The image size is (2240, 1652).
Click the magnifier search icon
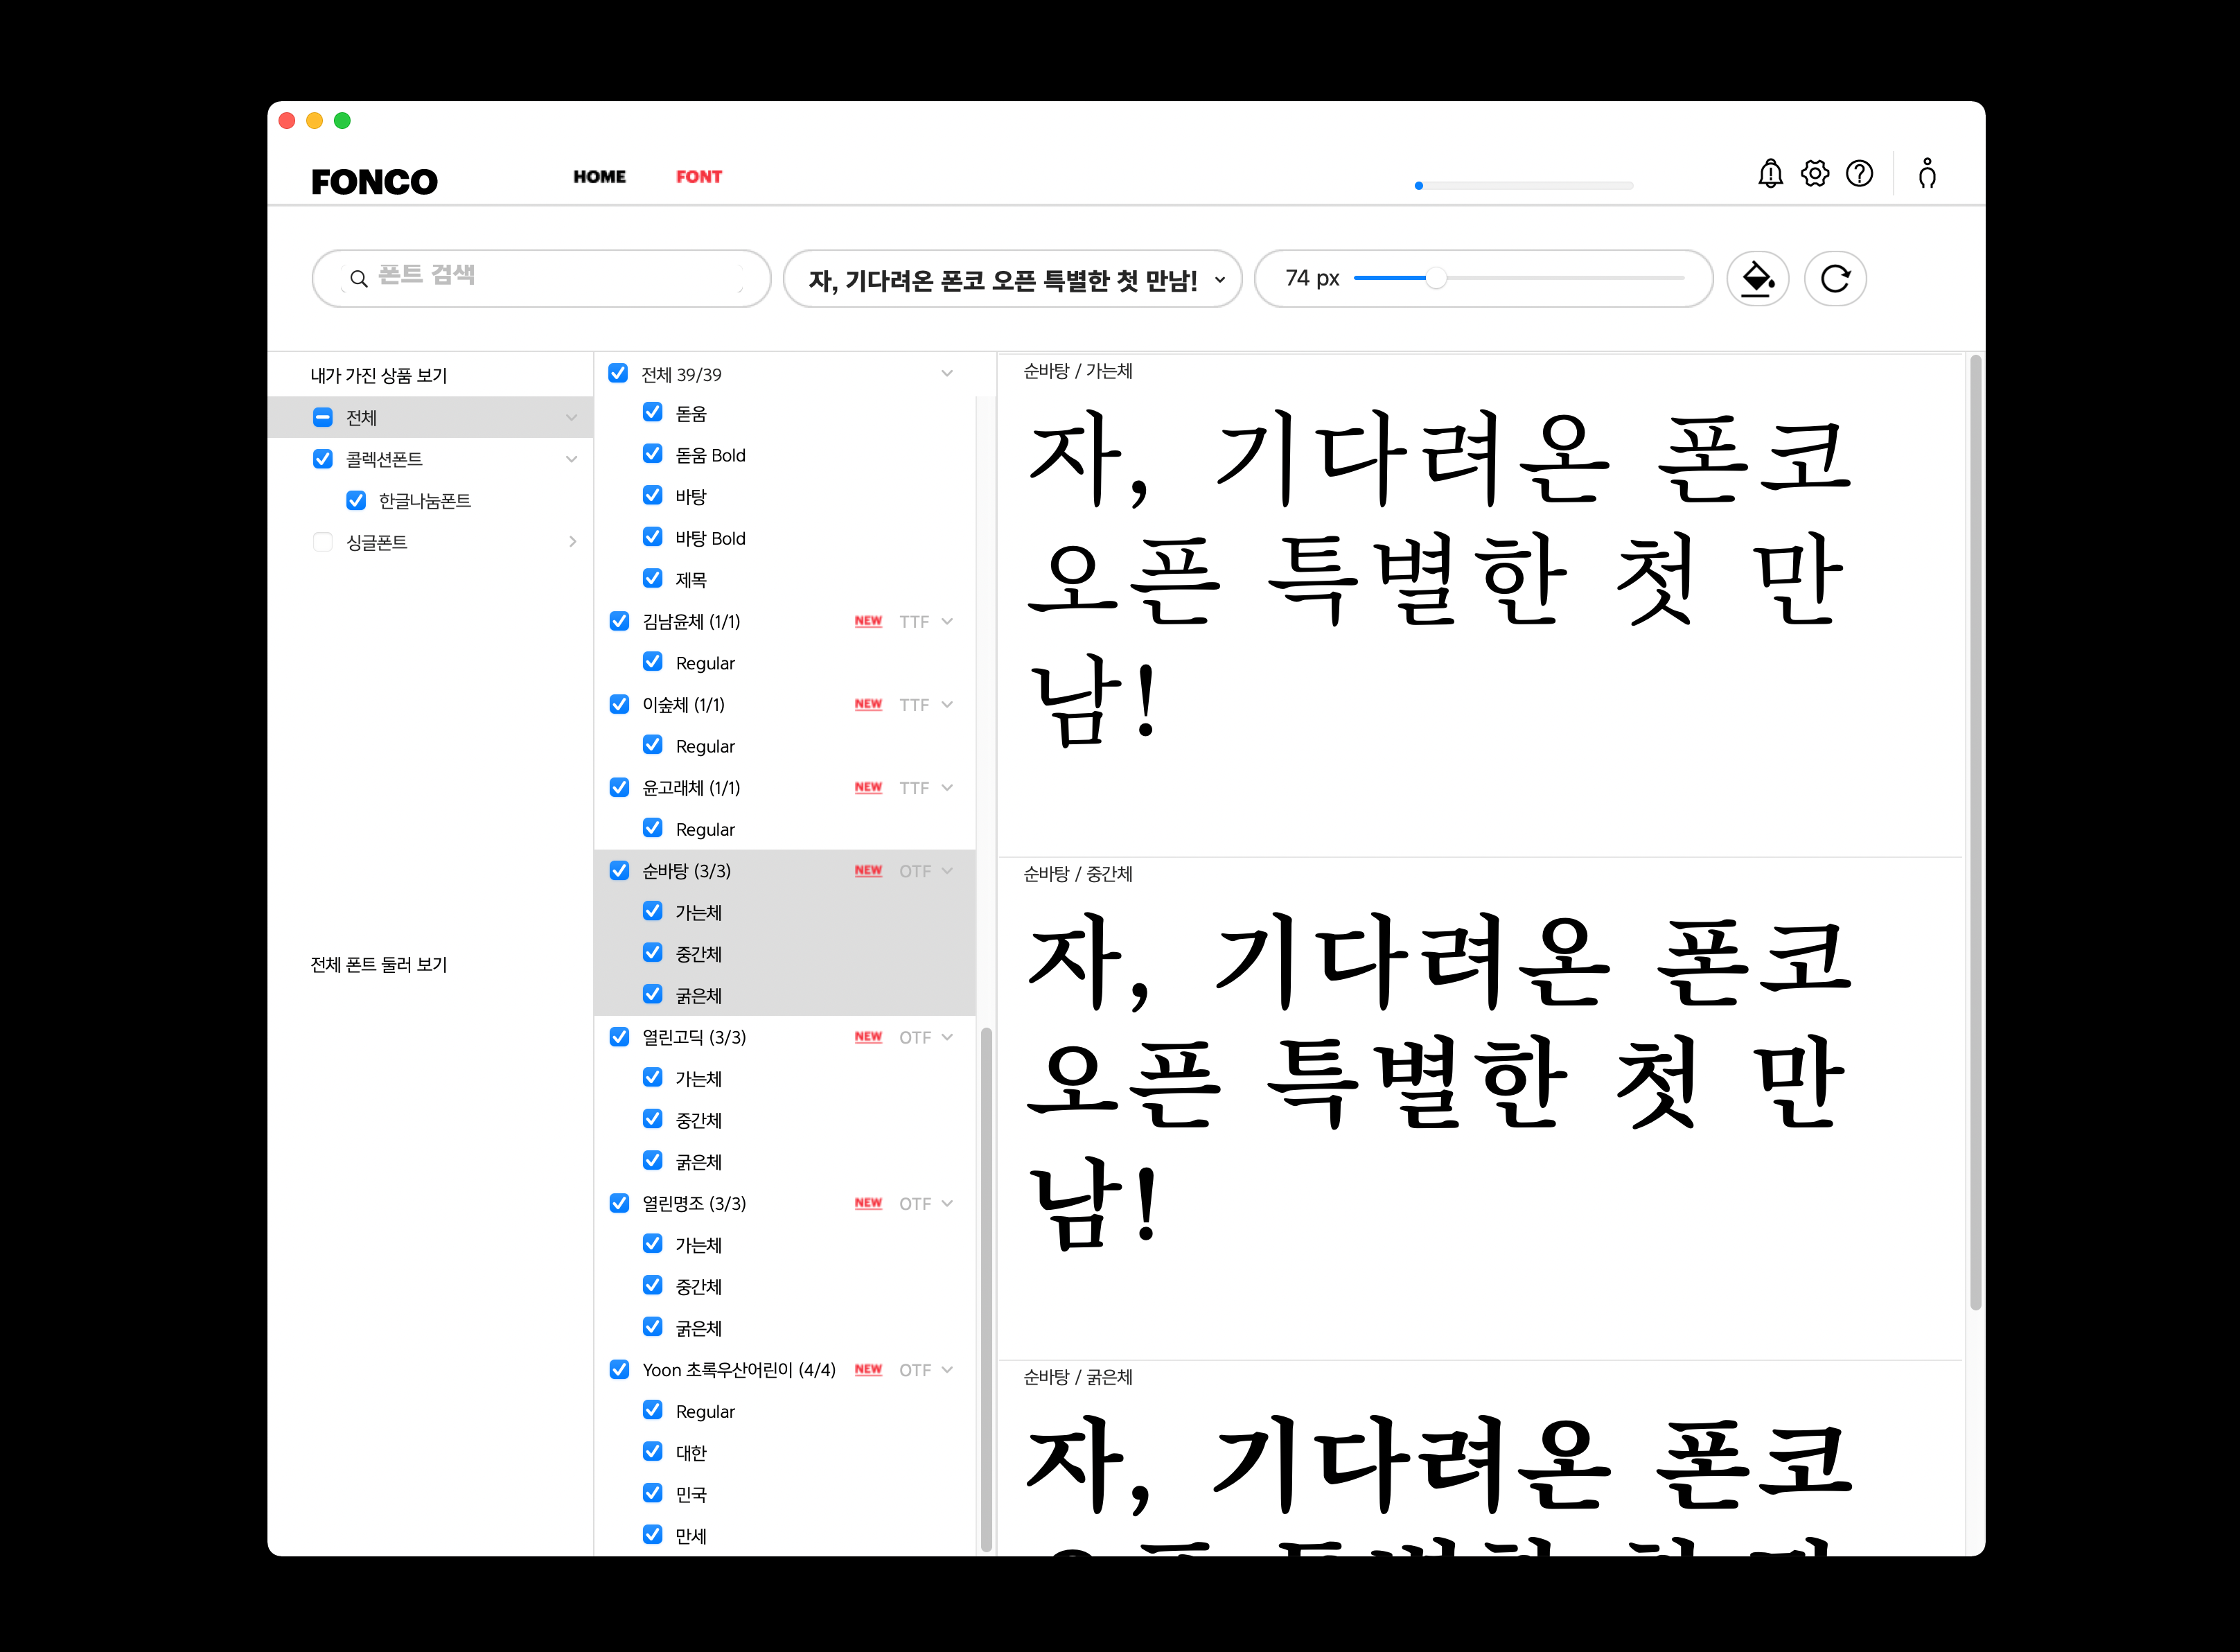(358, 279)
